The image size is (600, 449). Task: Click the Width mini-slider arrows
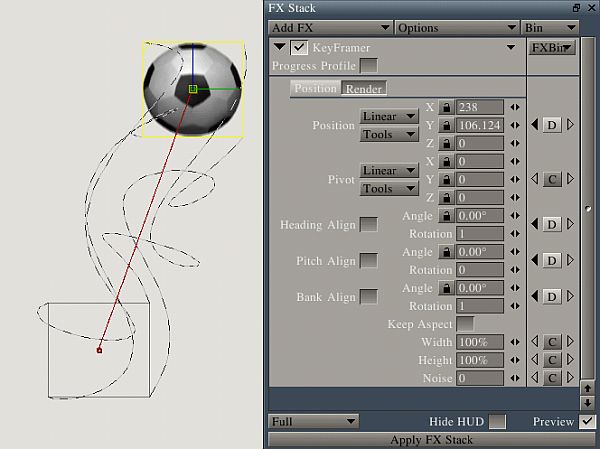(515, 342)
